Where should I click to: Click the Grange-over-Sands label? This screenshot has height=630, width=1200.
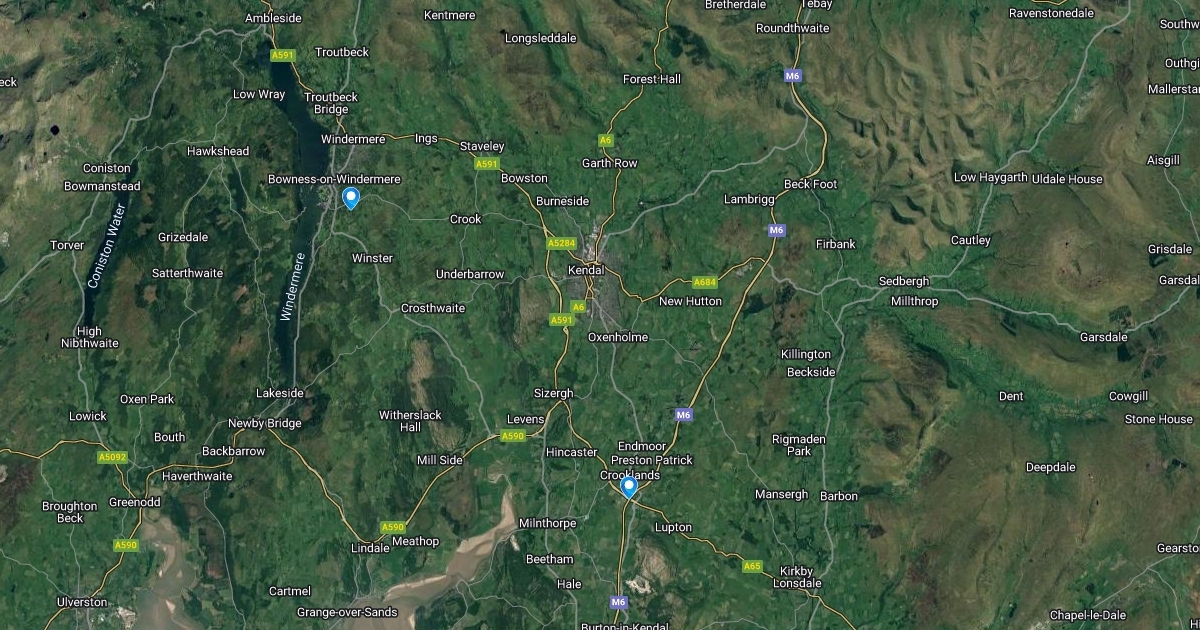347,612
